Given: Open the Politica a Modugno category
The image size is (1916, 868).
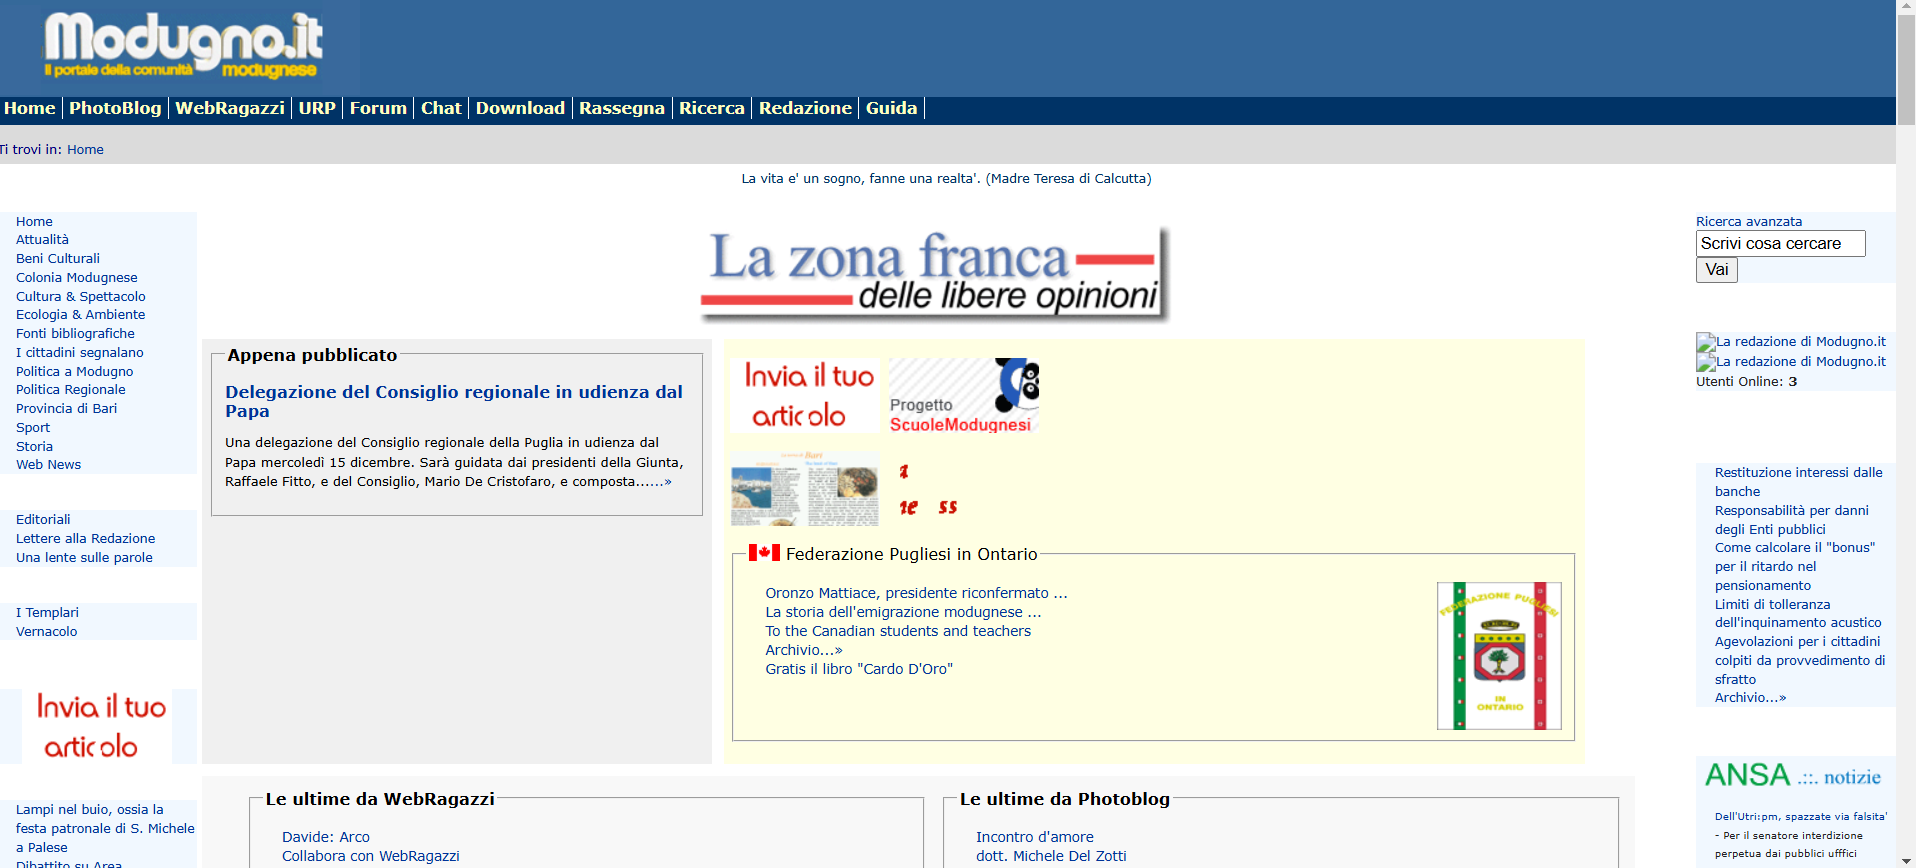Looking at the screenshot, I should pyautogui.click(x=74, y=372).
